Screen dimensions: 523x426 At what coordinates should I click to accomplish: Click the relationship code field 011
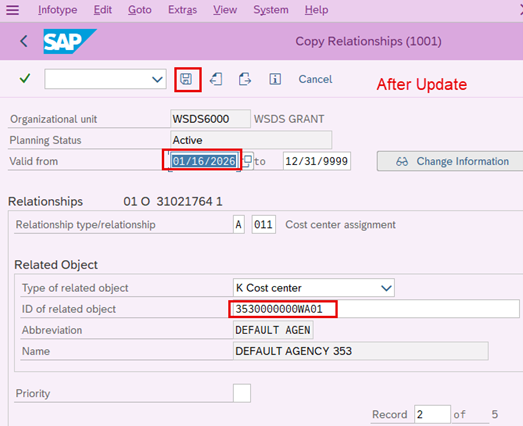point(264,225)
